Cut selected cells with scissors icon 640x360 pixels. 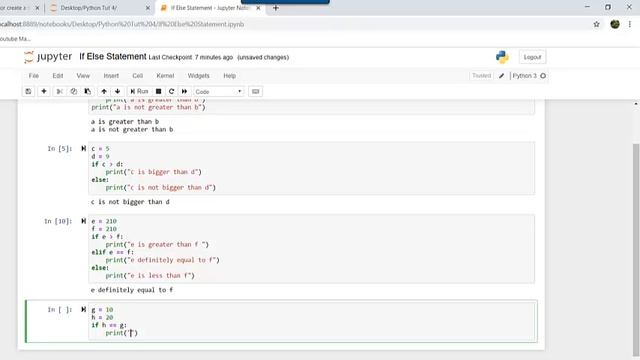click(x=59, y=91)
